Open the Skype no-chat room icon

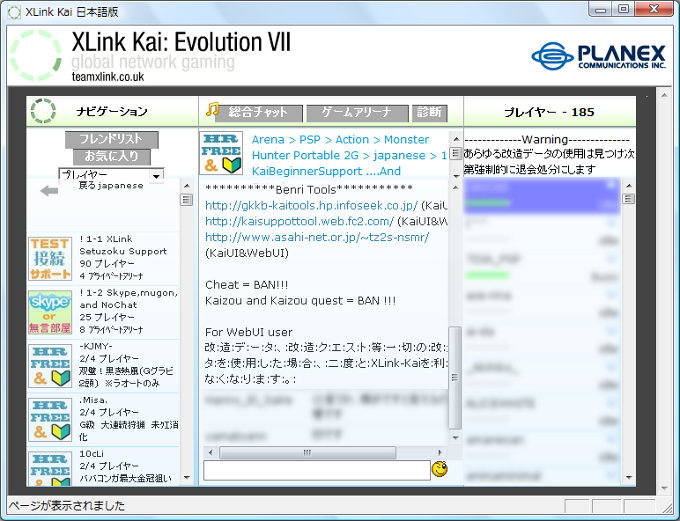tap(49, 311)
